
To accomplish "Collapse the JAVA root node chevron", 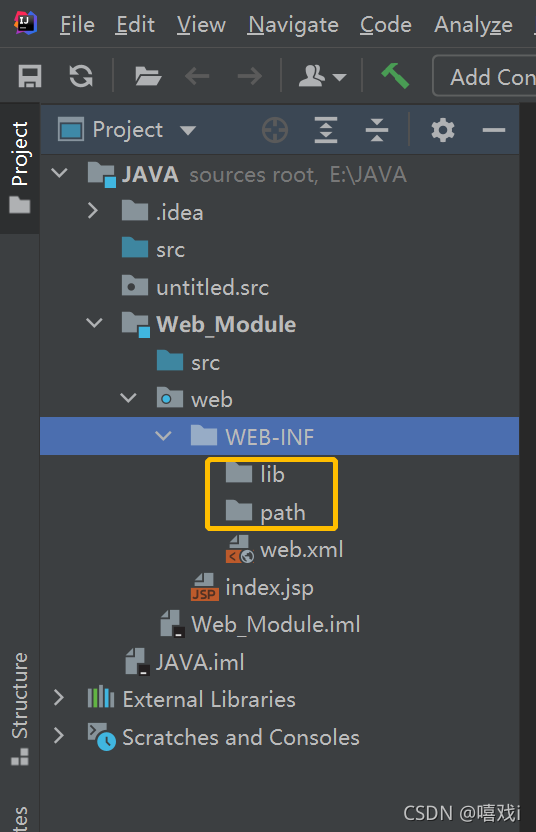I will 60,174.
